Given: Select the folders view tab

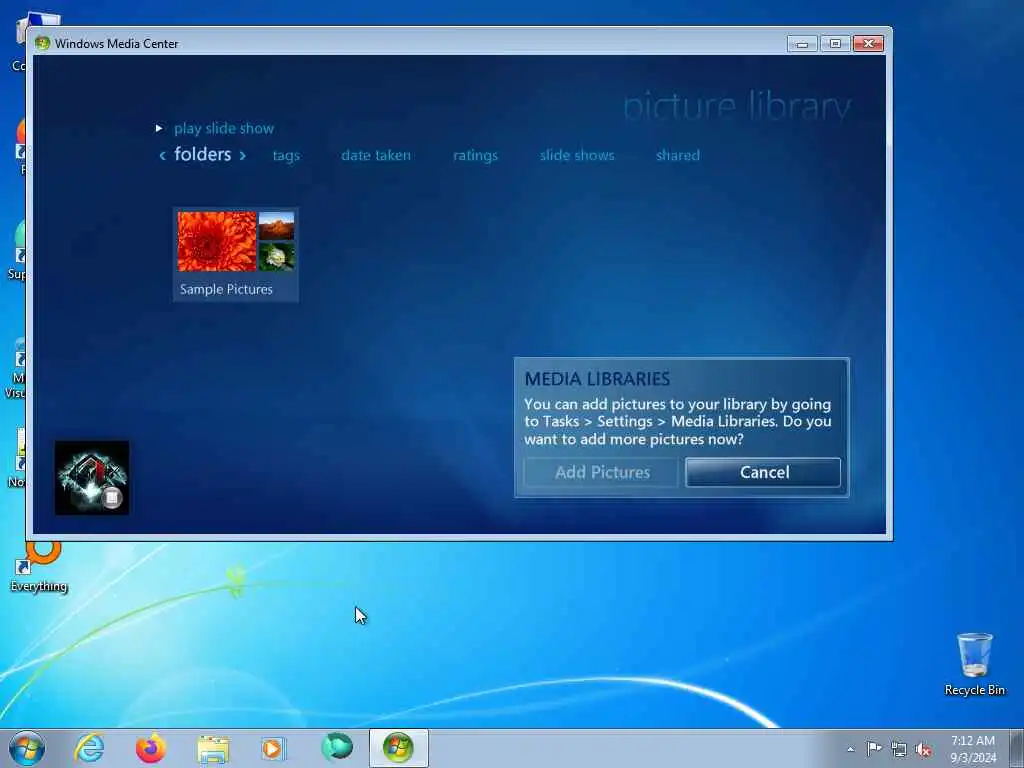Looking at the screenshot, I should 202,154.
